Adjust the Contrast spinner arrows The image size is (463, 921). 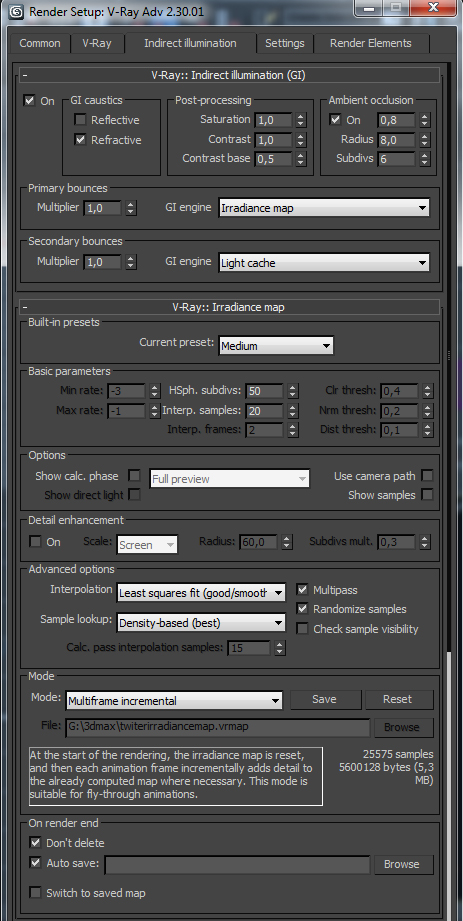[300, 140]
